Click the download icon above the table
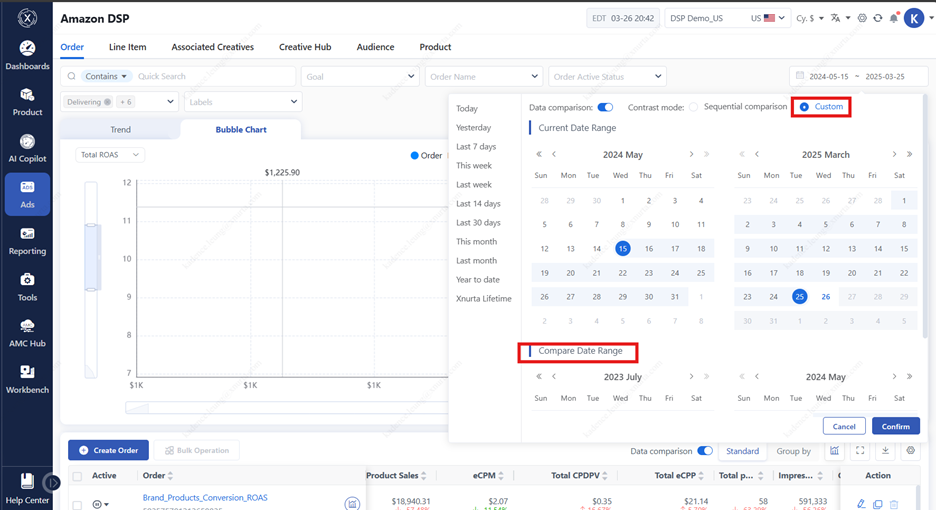 (x=885, y=451)
